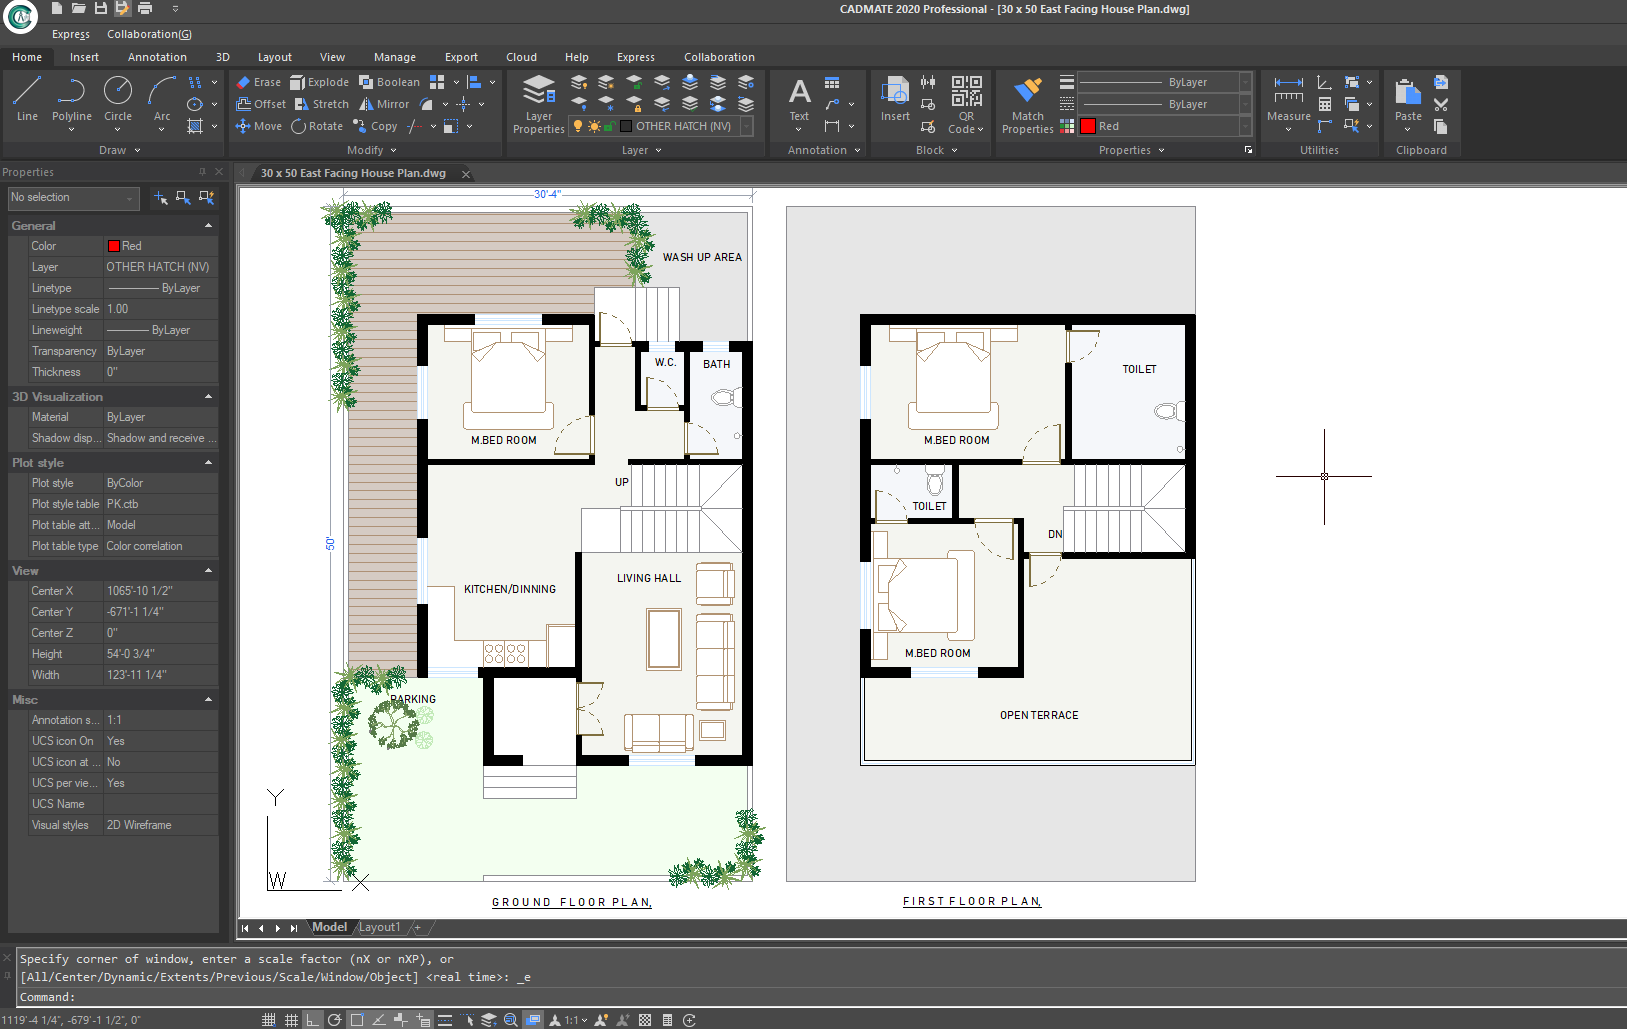Click the Hatch tool icon

pos(195,126)
